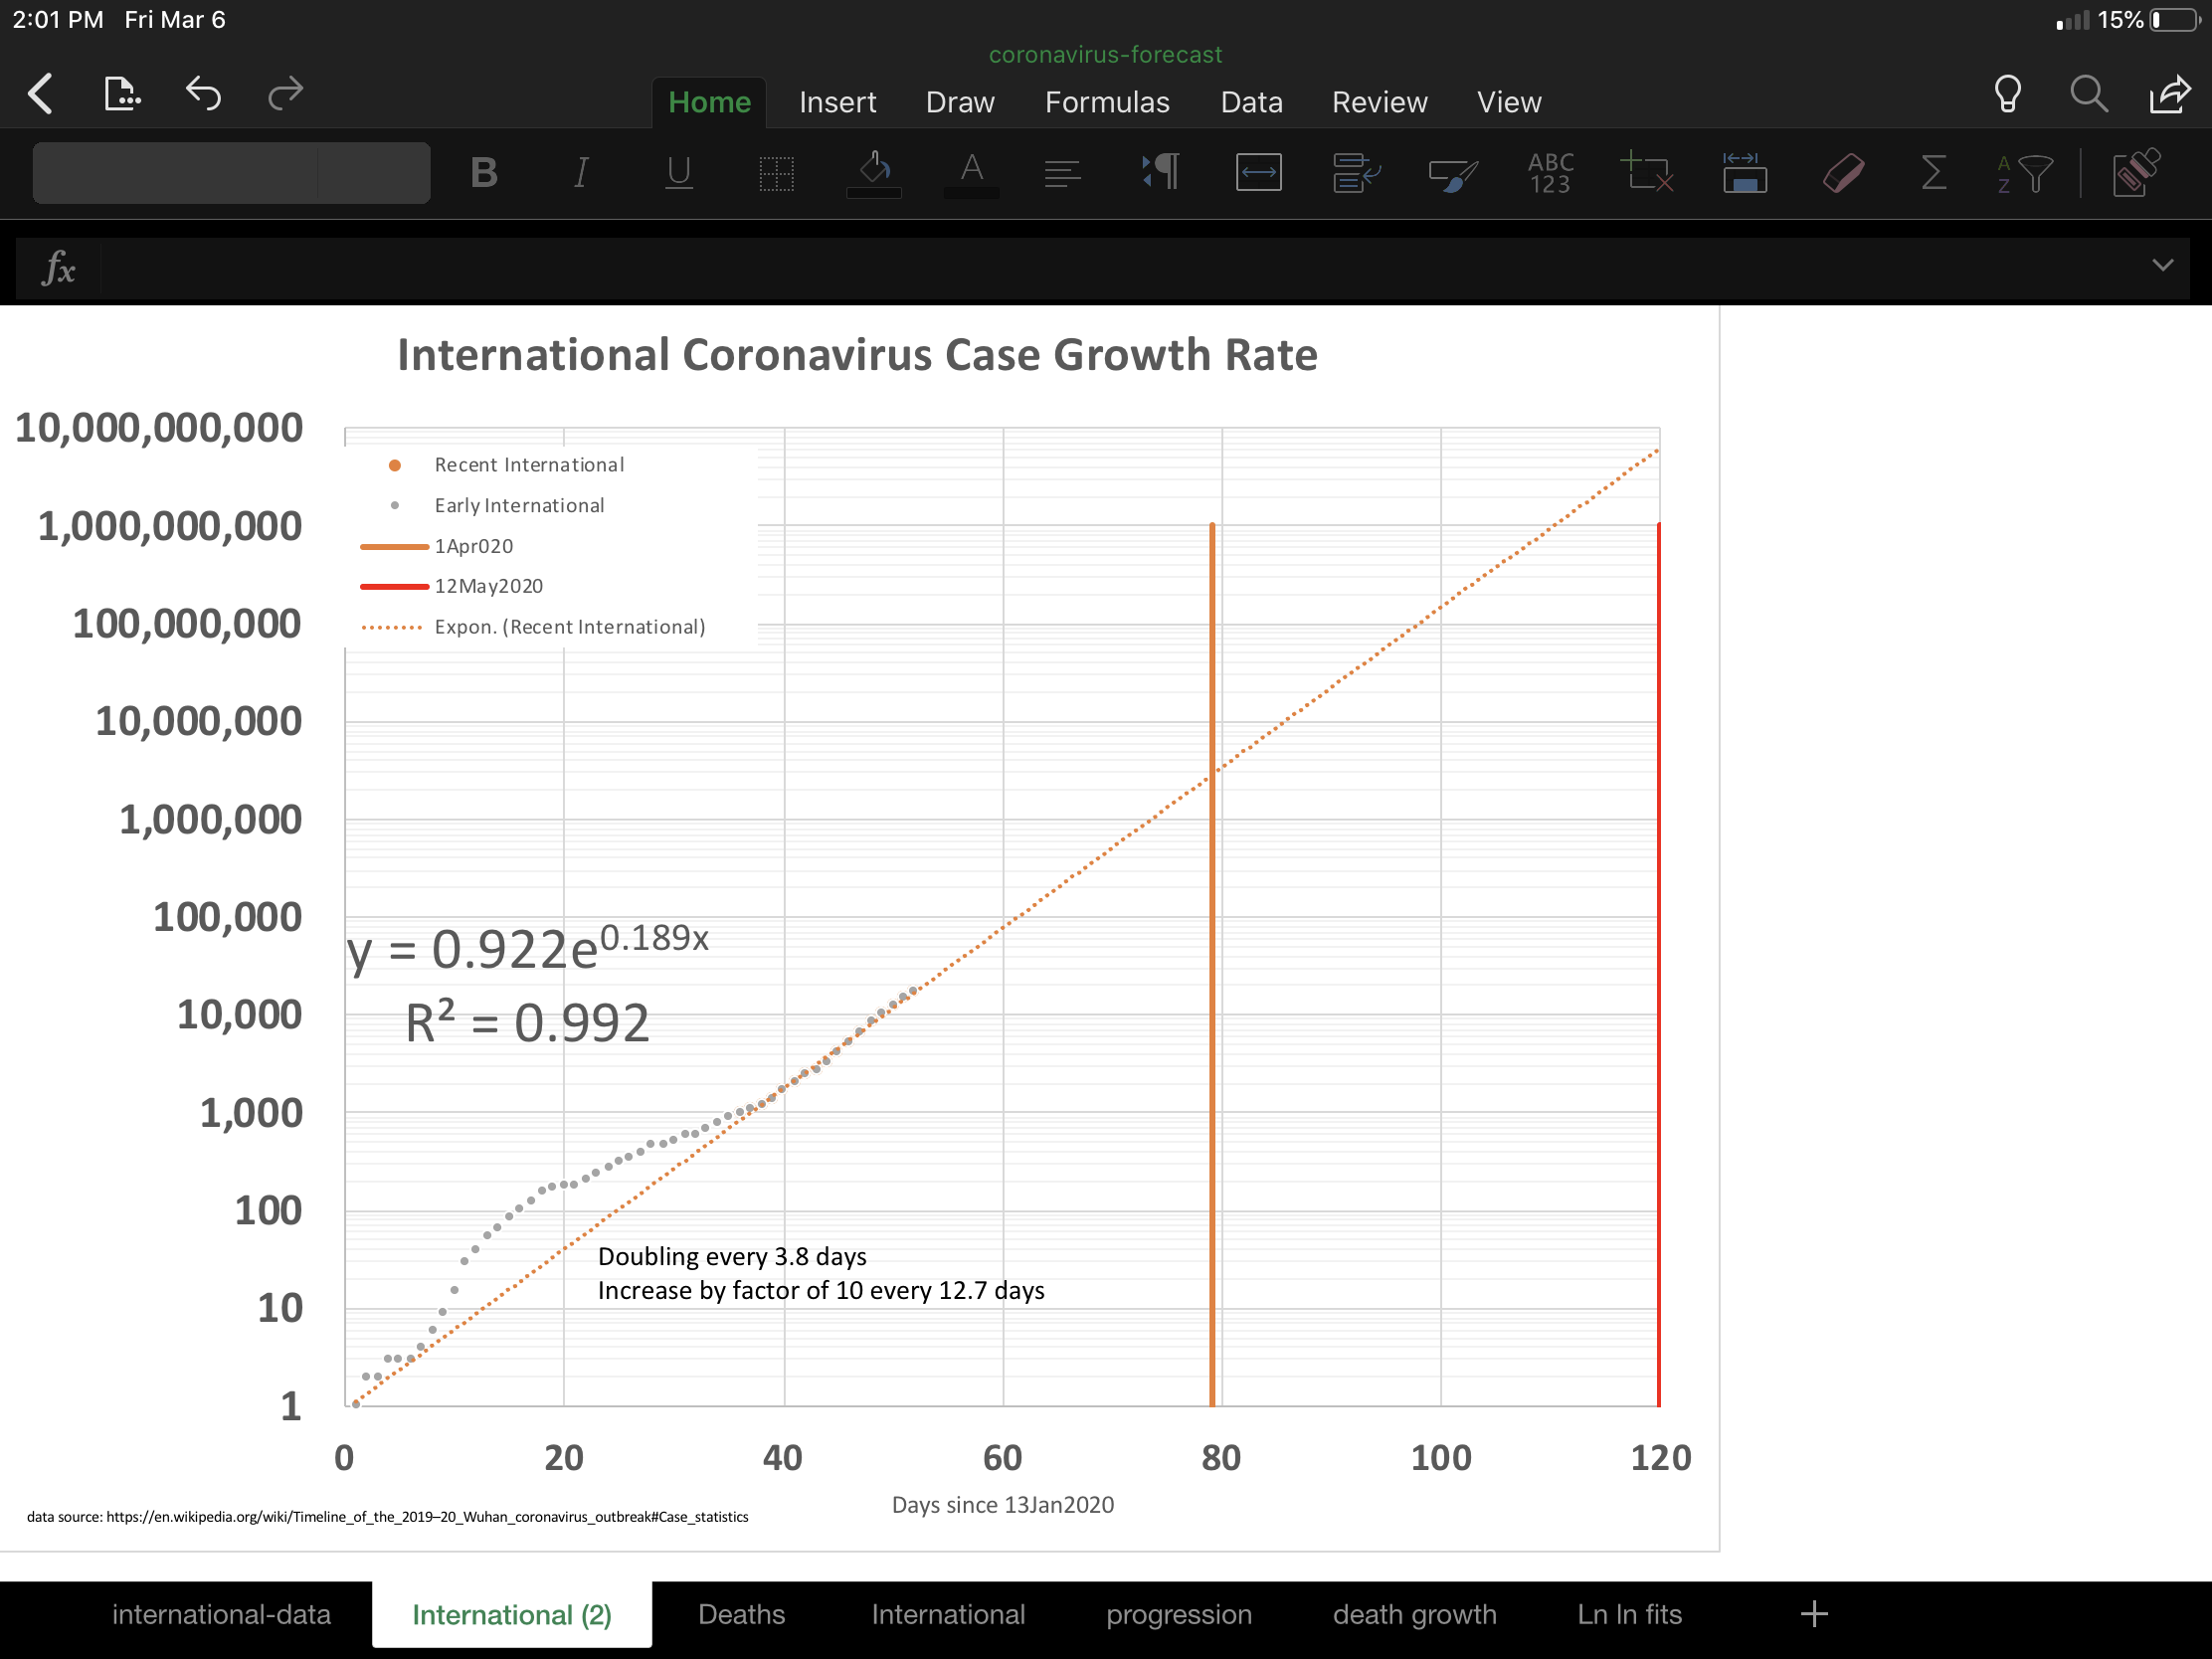Go back with the left chevron

tap(40, 94)
